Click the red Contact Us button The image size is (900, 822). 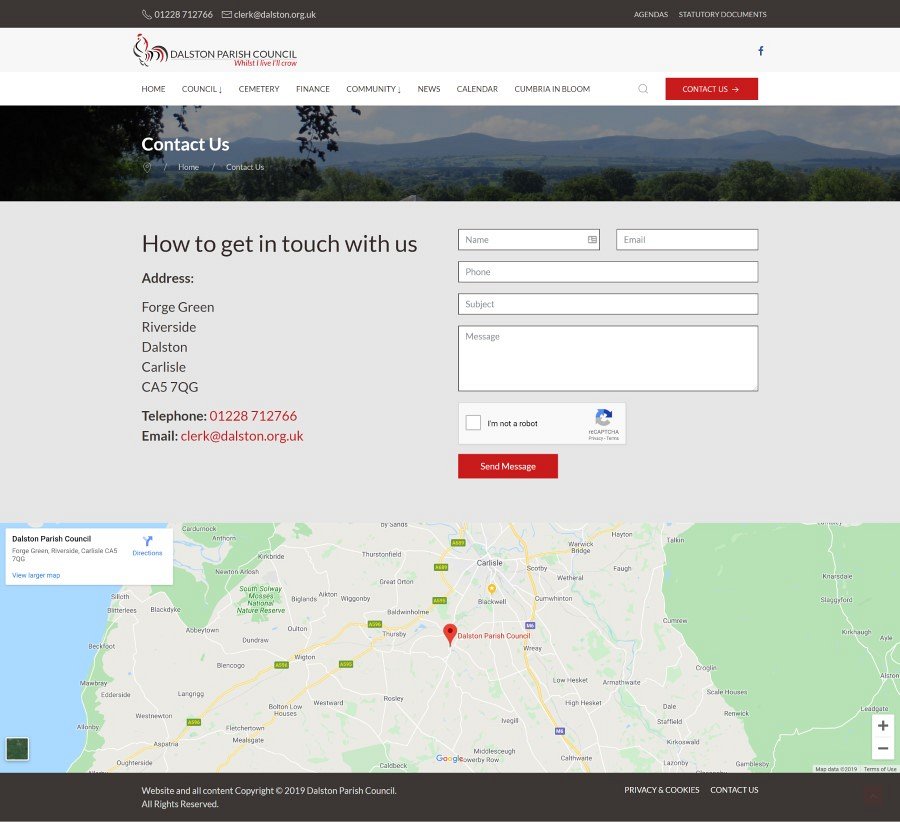pos(711,89)
